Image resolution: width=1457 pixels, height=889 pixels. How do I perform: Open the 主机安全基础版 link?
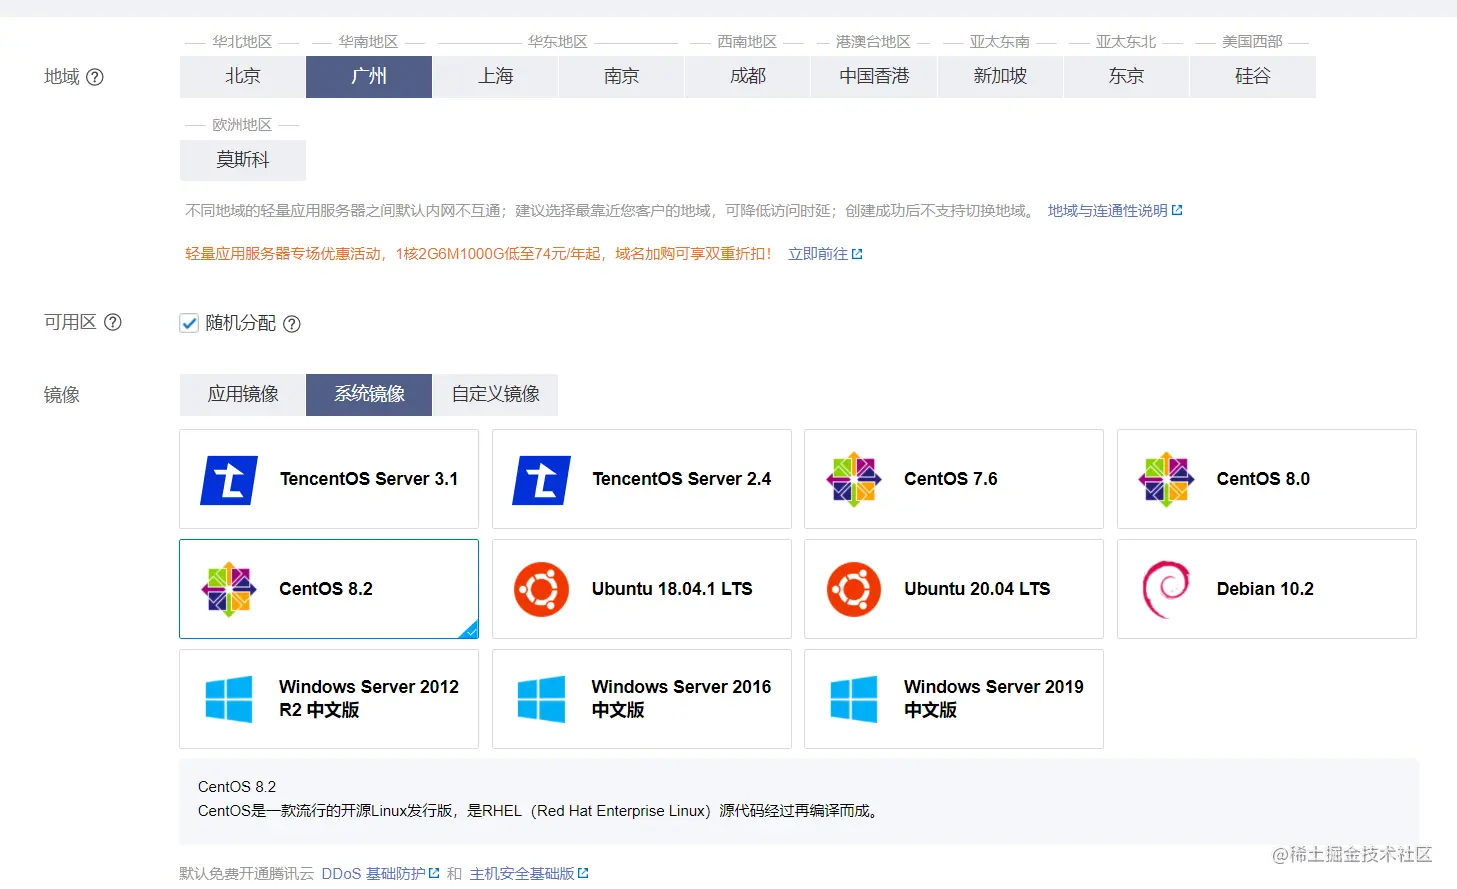click(x=522, y=873)
